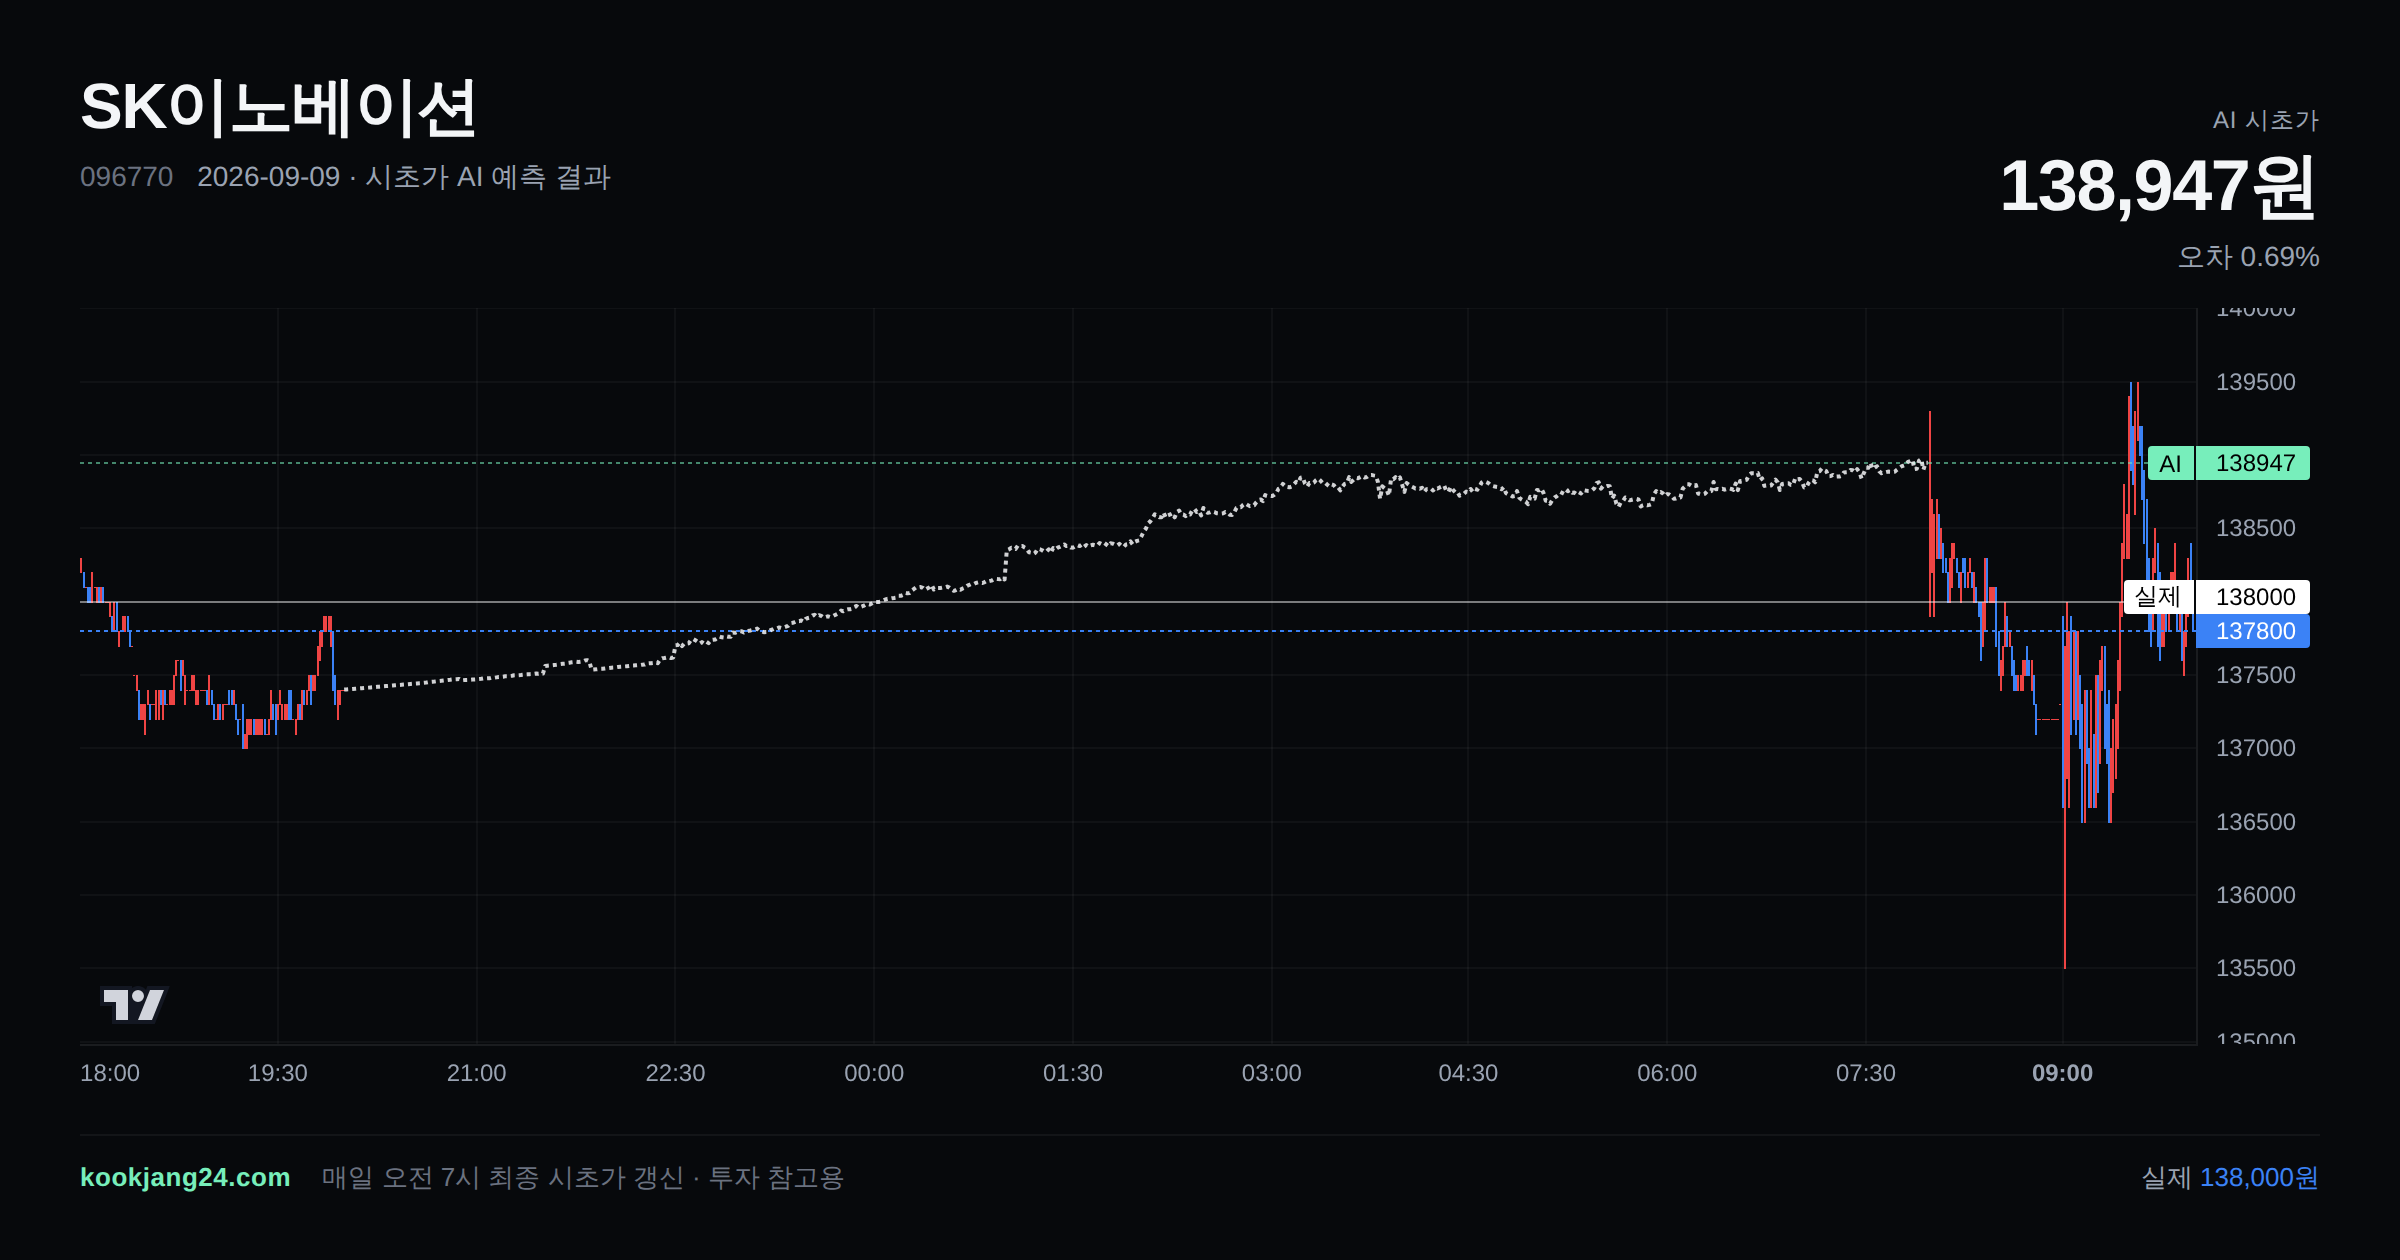Click the 136500 price axis value
2400x1260 pixels.
pos(2255,822)
